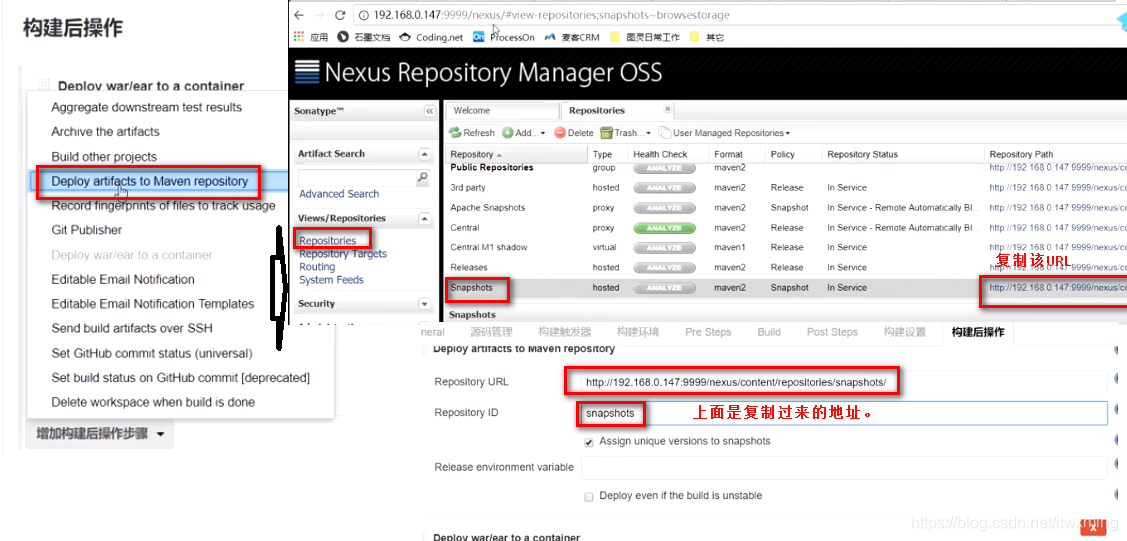Click ANALYZE for 3rd party row

point(664,188)
